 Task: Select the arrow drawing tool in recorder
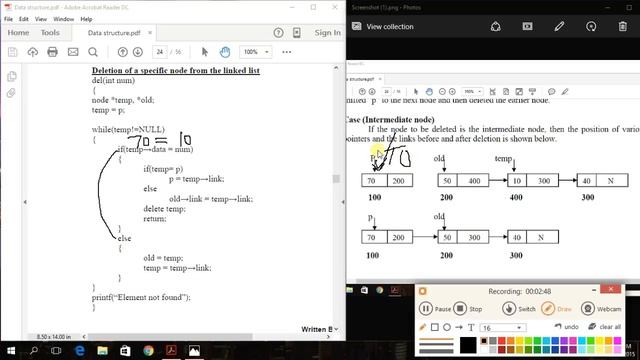pyautogui.click(x=459, y=327)
